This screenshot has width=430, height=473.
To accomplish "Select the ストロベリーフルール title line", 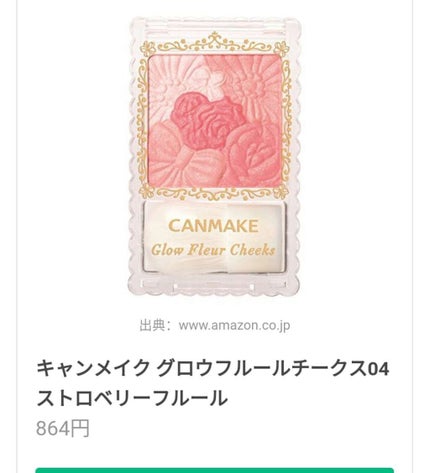I will pos(132,398).
